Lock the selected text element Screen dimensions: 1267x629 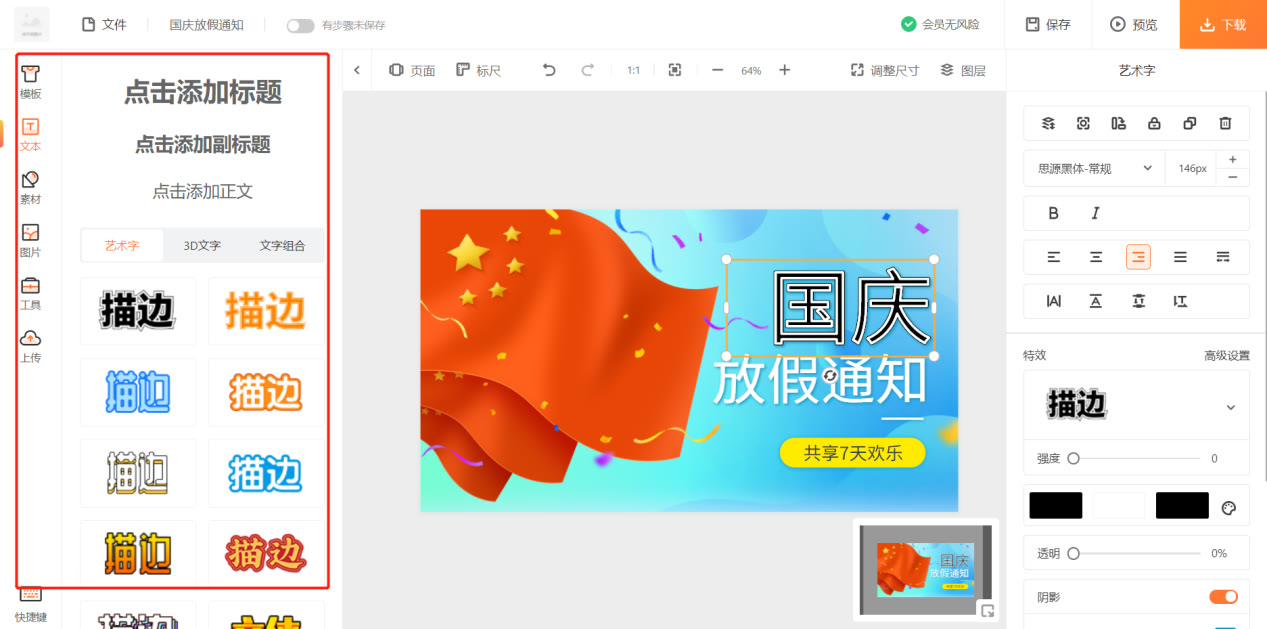click(x=1155, y=122)
